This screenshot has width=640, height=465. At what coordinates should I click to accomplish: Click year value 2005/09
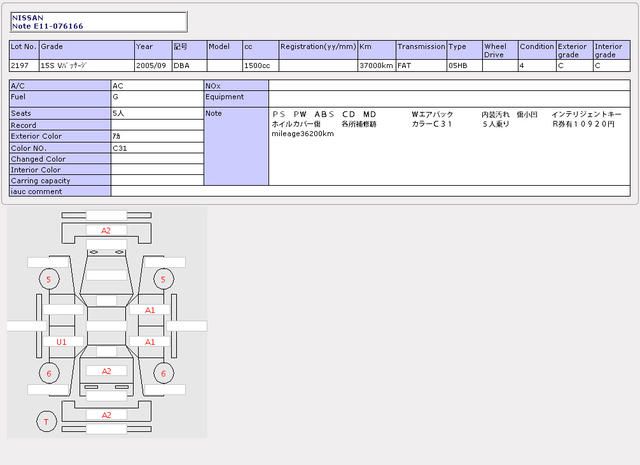point(153,66)
